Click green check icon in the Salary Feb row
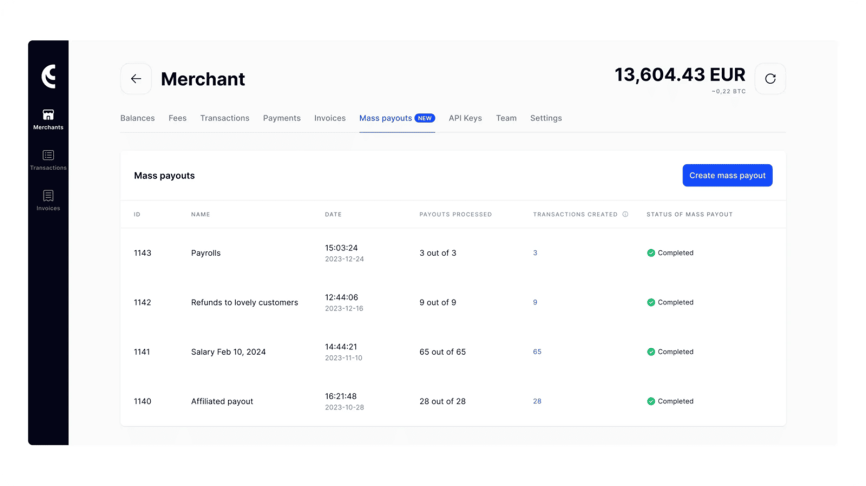 pos(651,352)
